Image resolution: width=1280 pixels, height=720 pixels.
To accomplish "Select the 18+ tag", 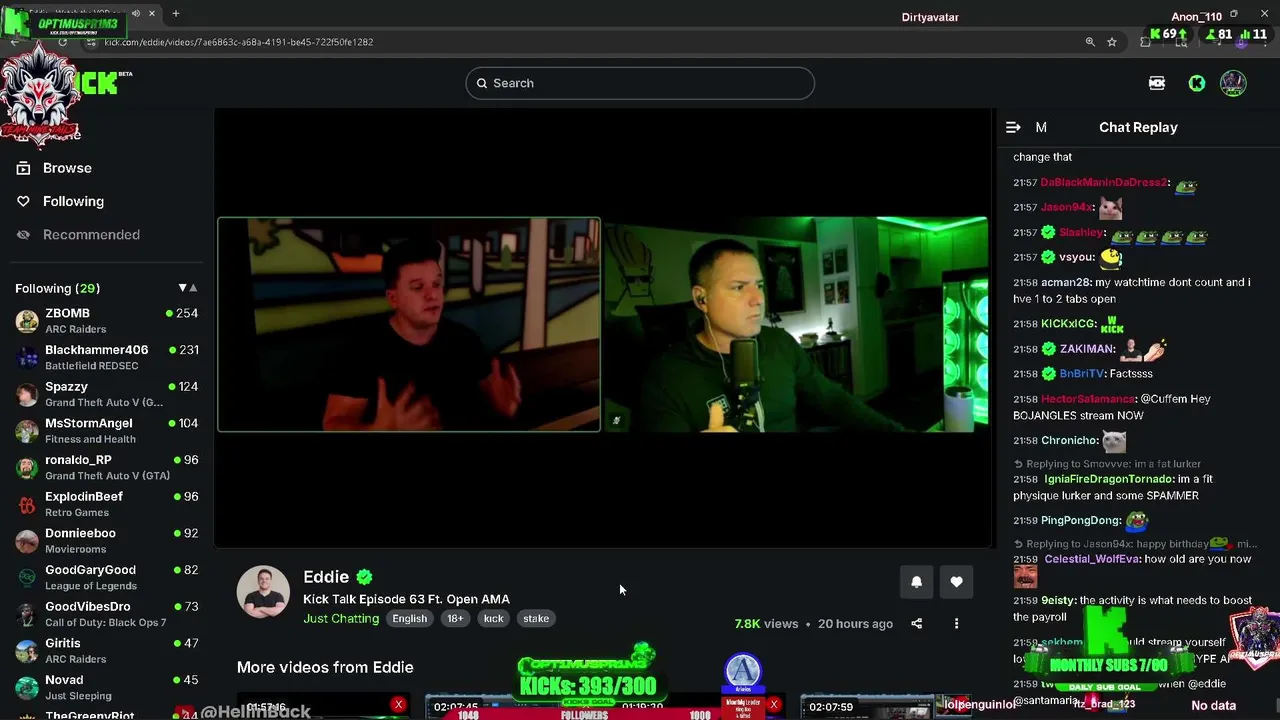I will (455, 618).
